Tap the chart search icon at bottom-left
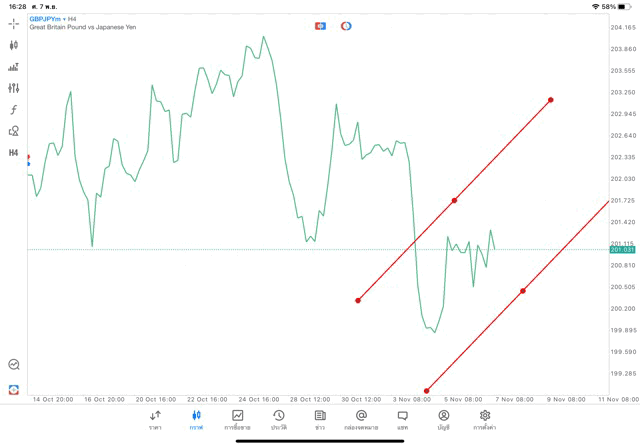 pos(14,365)
